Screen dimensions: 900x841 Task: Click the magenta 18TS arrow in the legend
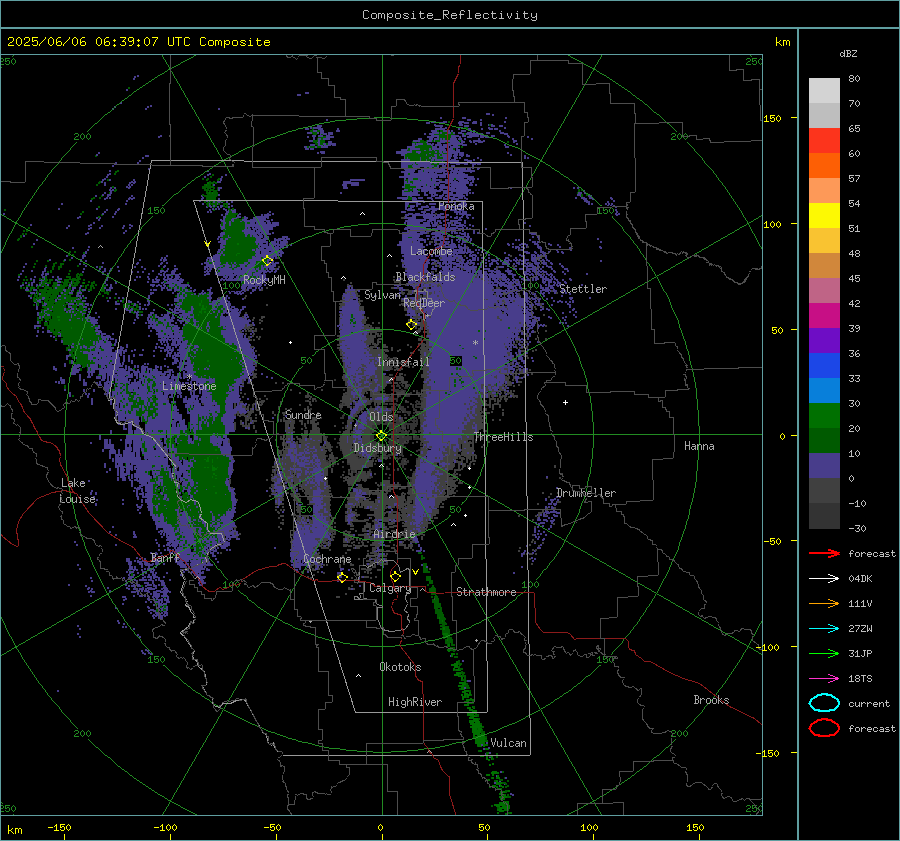point(824,678)
